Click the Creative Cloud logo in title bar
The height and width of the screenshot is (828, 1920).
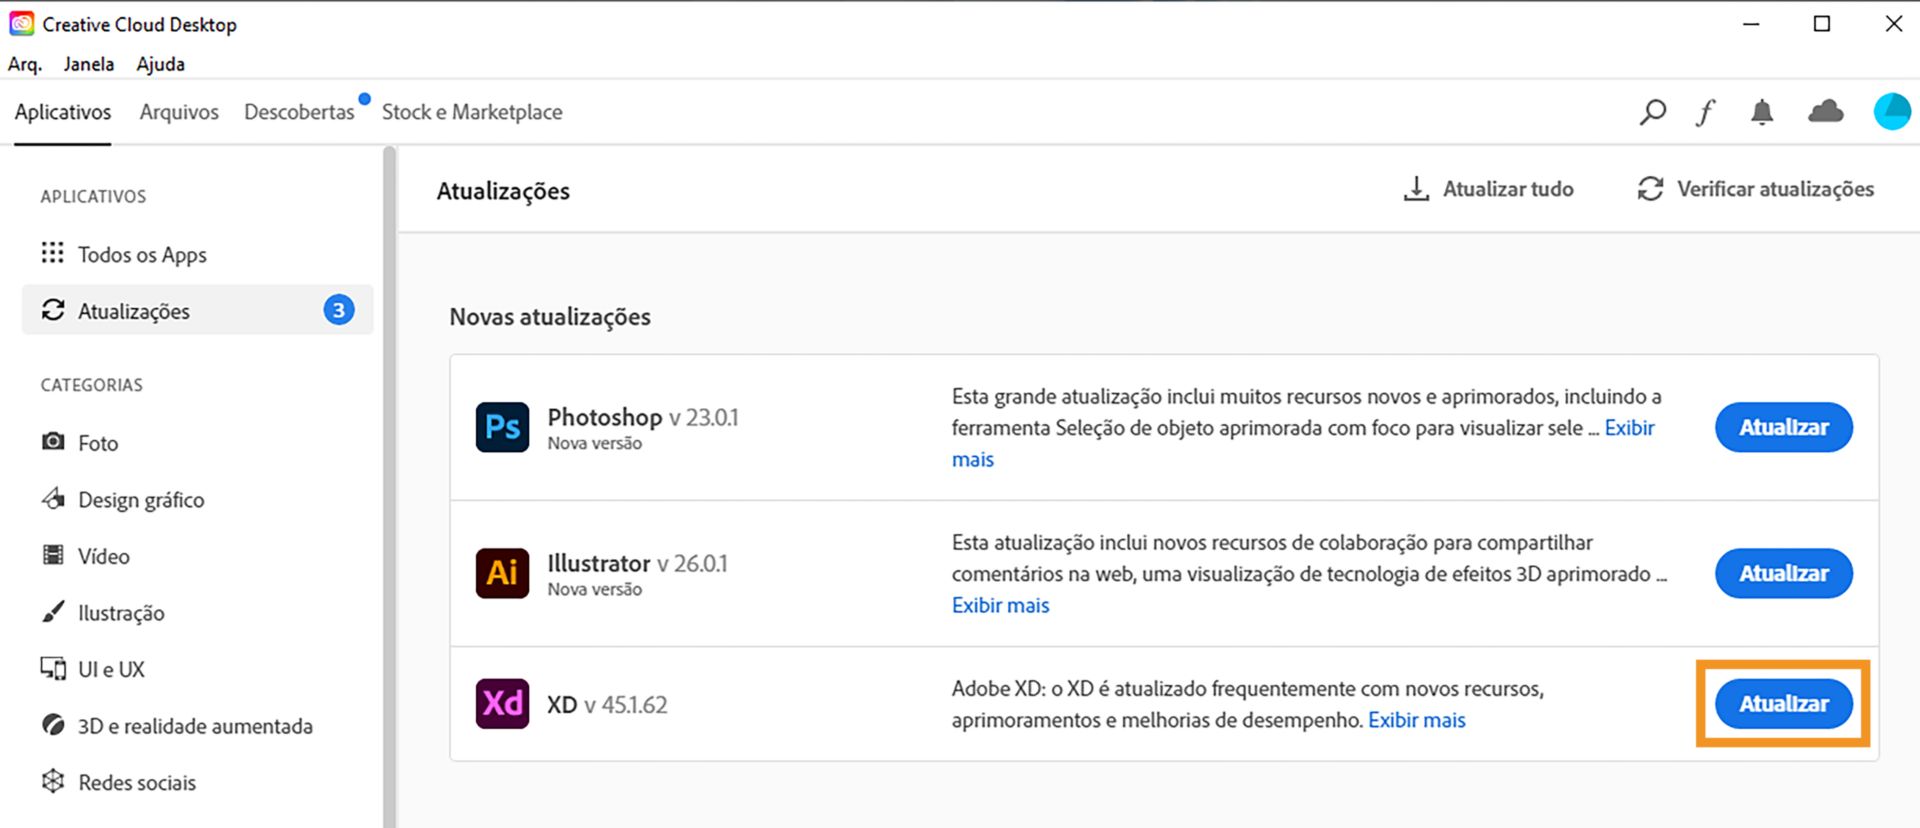21,23
